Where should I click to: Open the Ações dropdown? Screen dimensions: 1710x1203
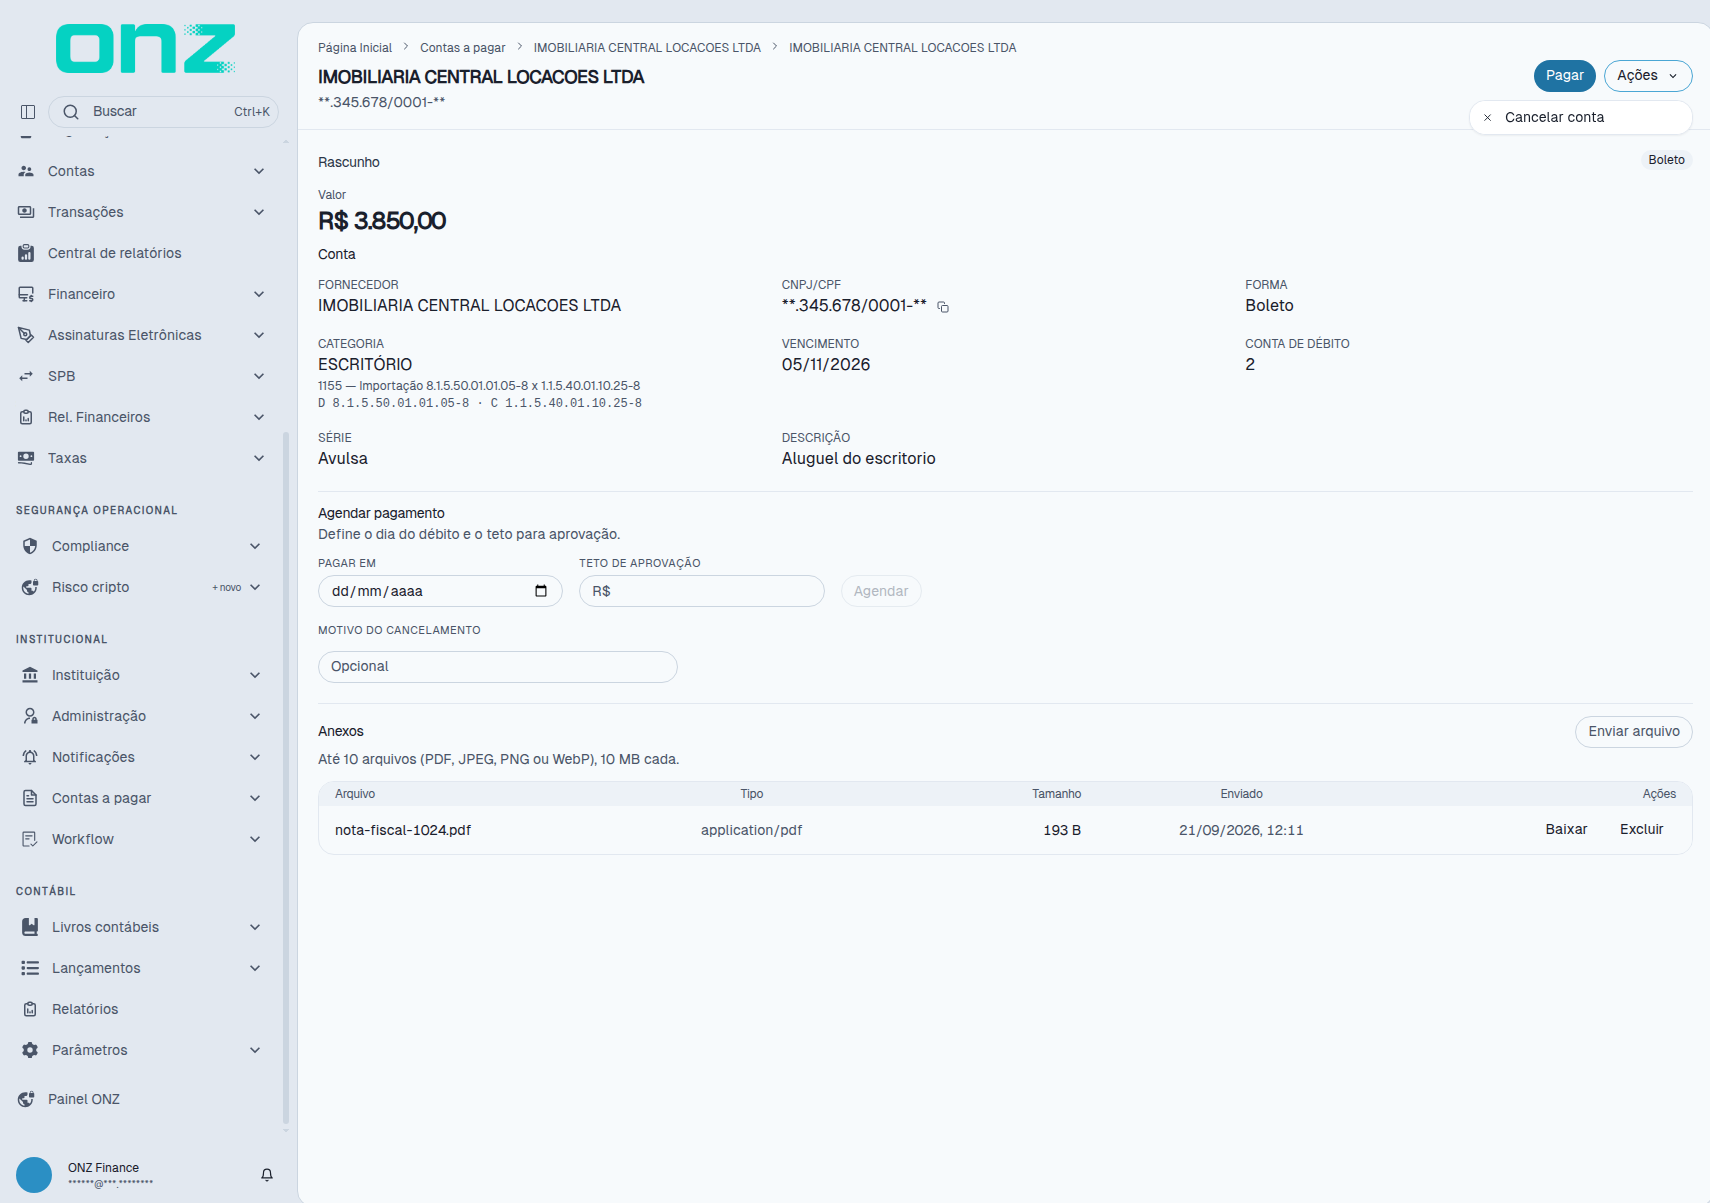(1648, 76)
